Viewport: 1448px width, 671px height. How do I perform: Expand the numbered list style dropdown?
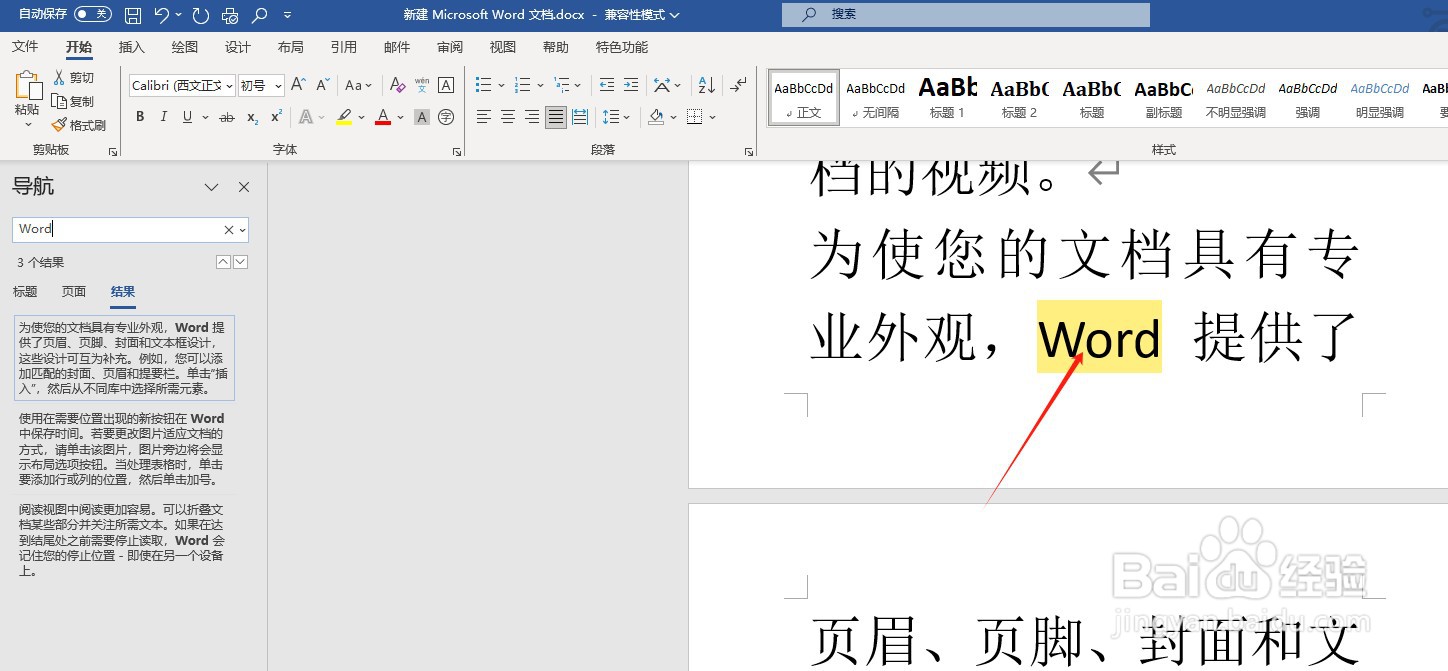point(540,86)
